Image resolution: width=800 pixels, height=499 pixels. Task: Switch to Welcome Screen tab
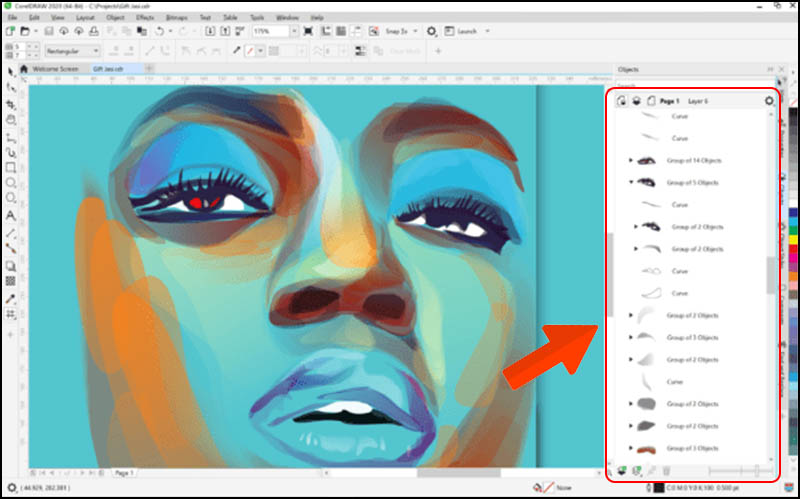point(55,69)
